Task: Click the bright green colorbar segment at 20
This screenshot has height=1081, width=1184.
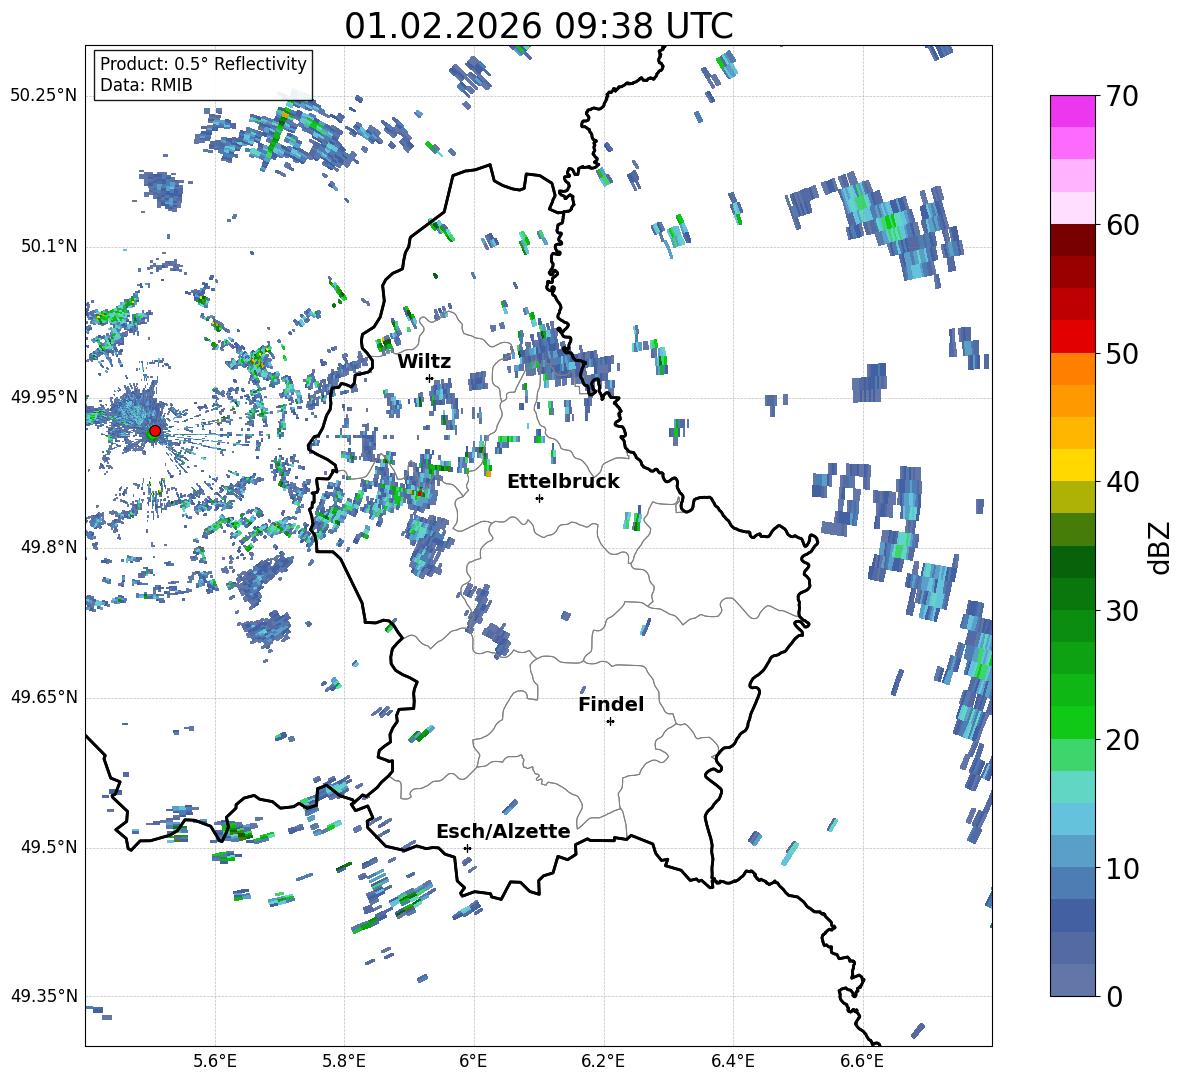Action: coord(1072,722)
